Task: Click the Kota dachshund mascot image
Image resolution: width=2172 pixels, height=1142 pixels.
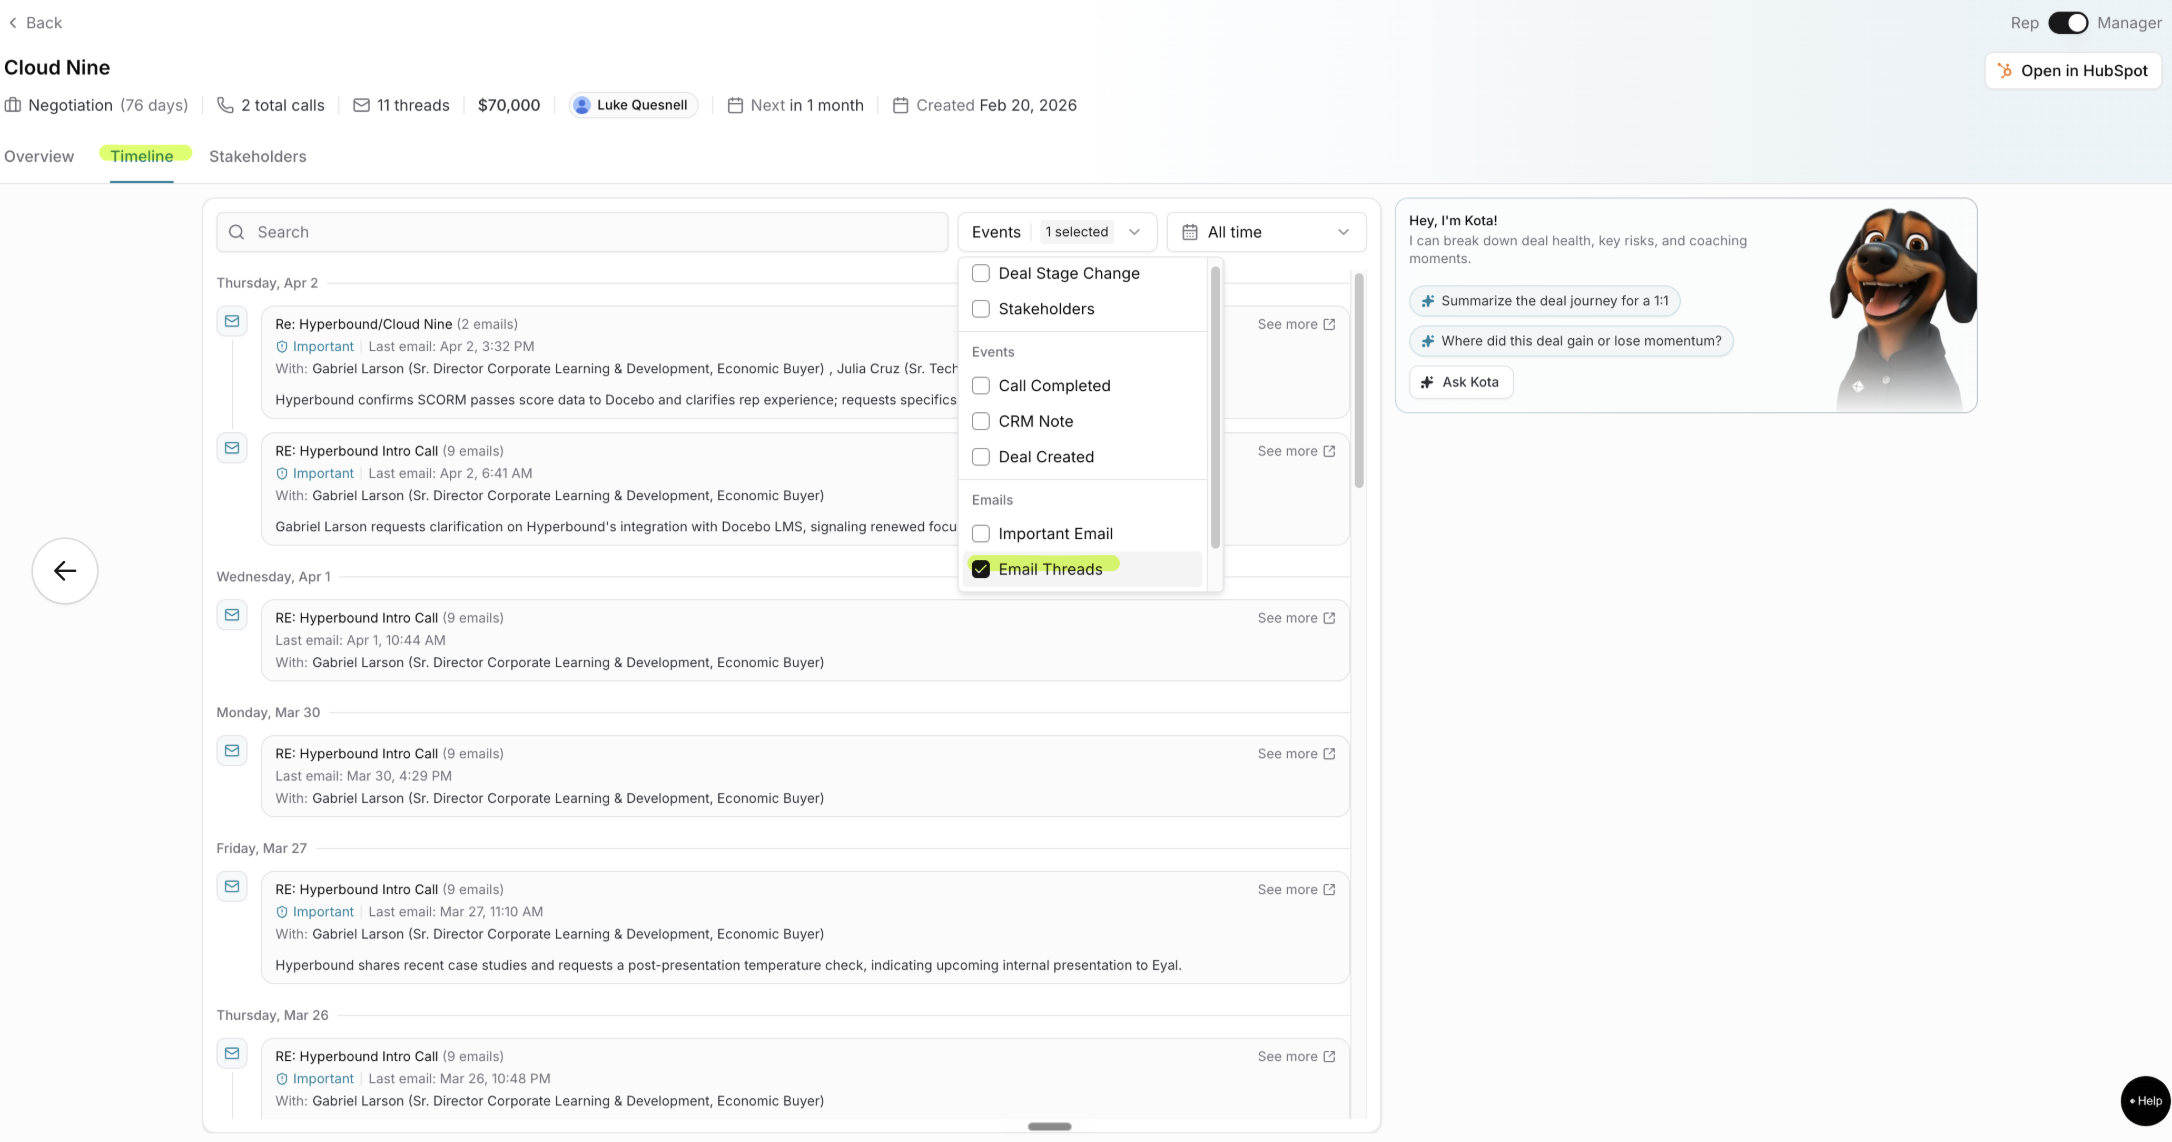Action: coord(1901,309)
